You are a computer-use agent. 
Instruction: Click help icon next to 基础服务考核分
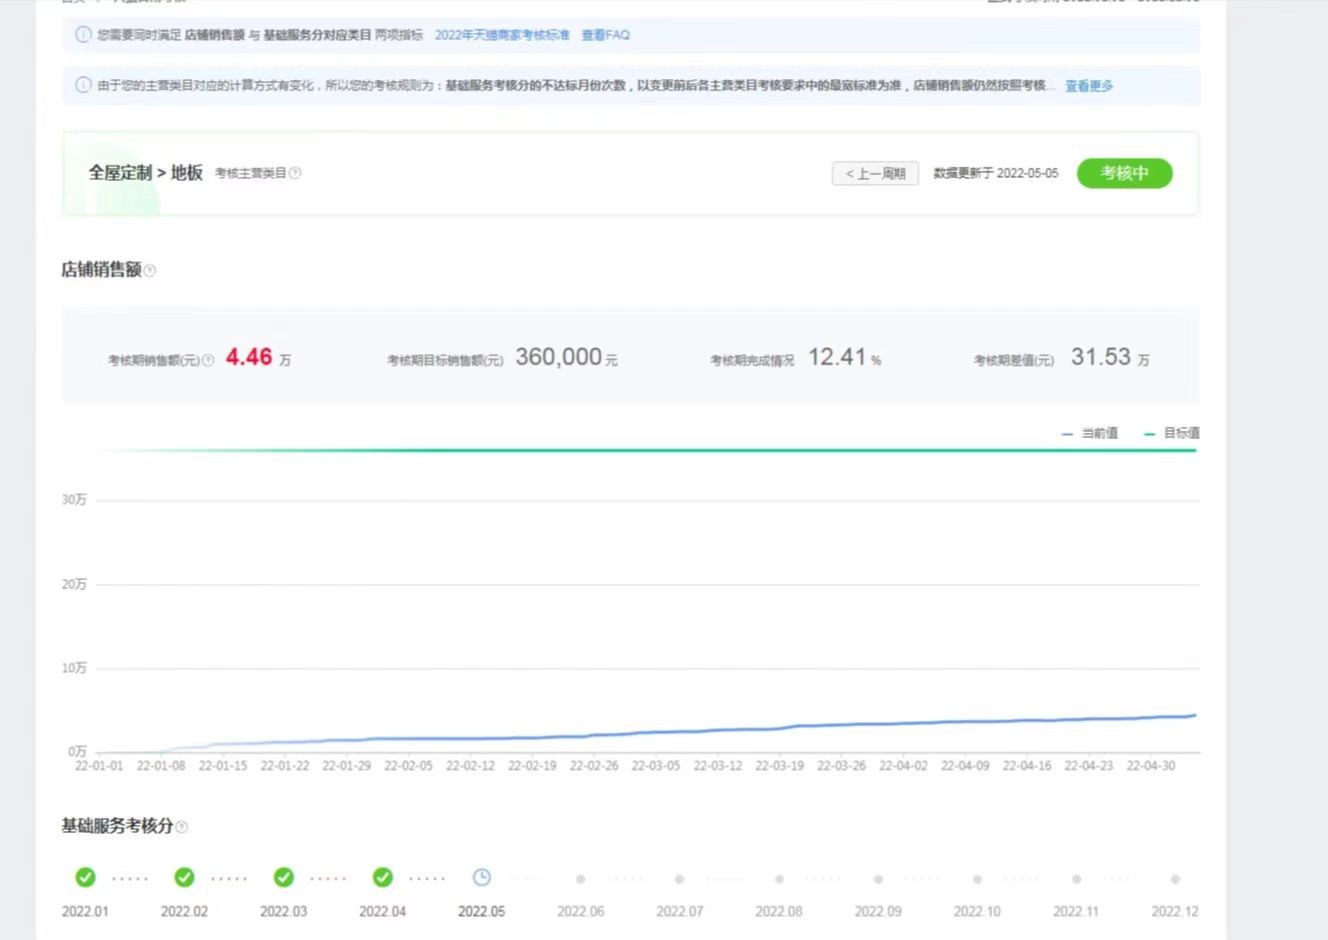click(181, 827)
